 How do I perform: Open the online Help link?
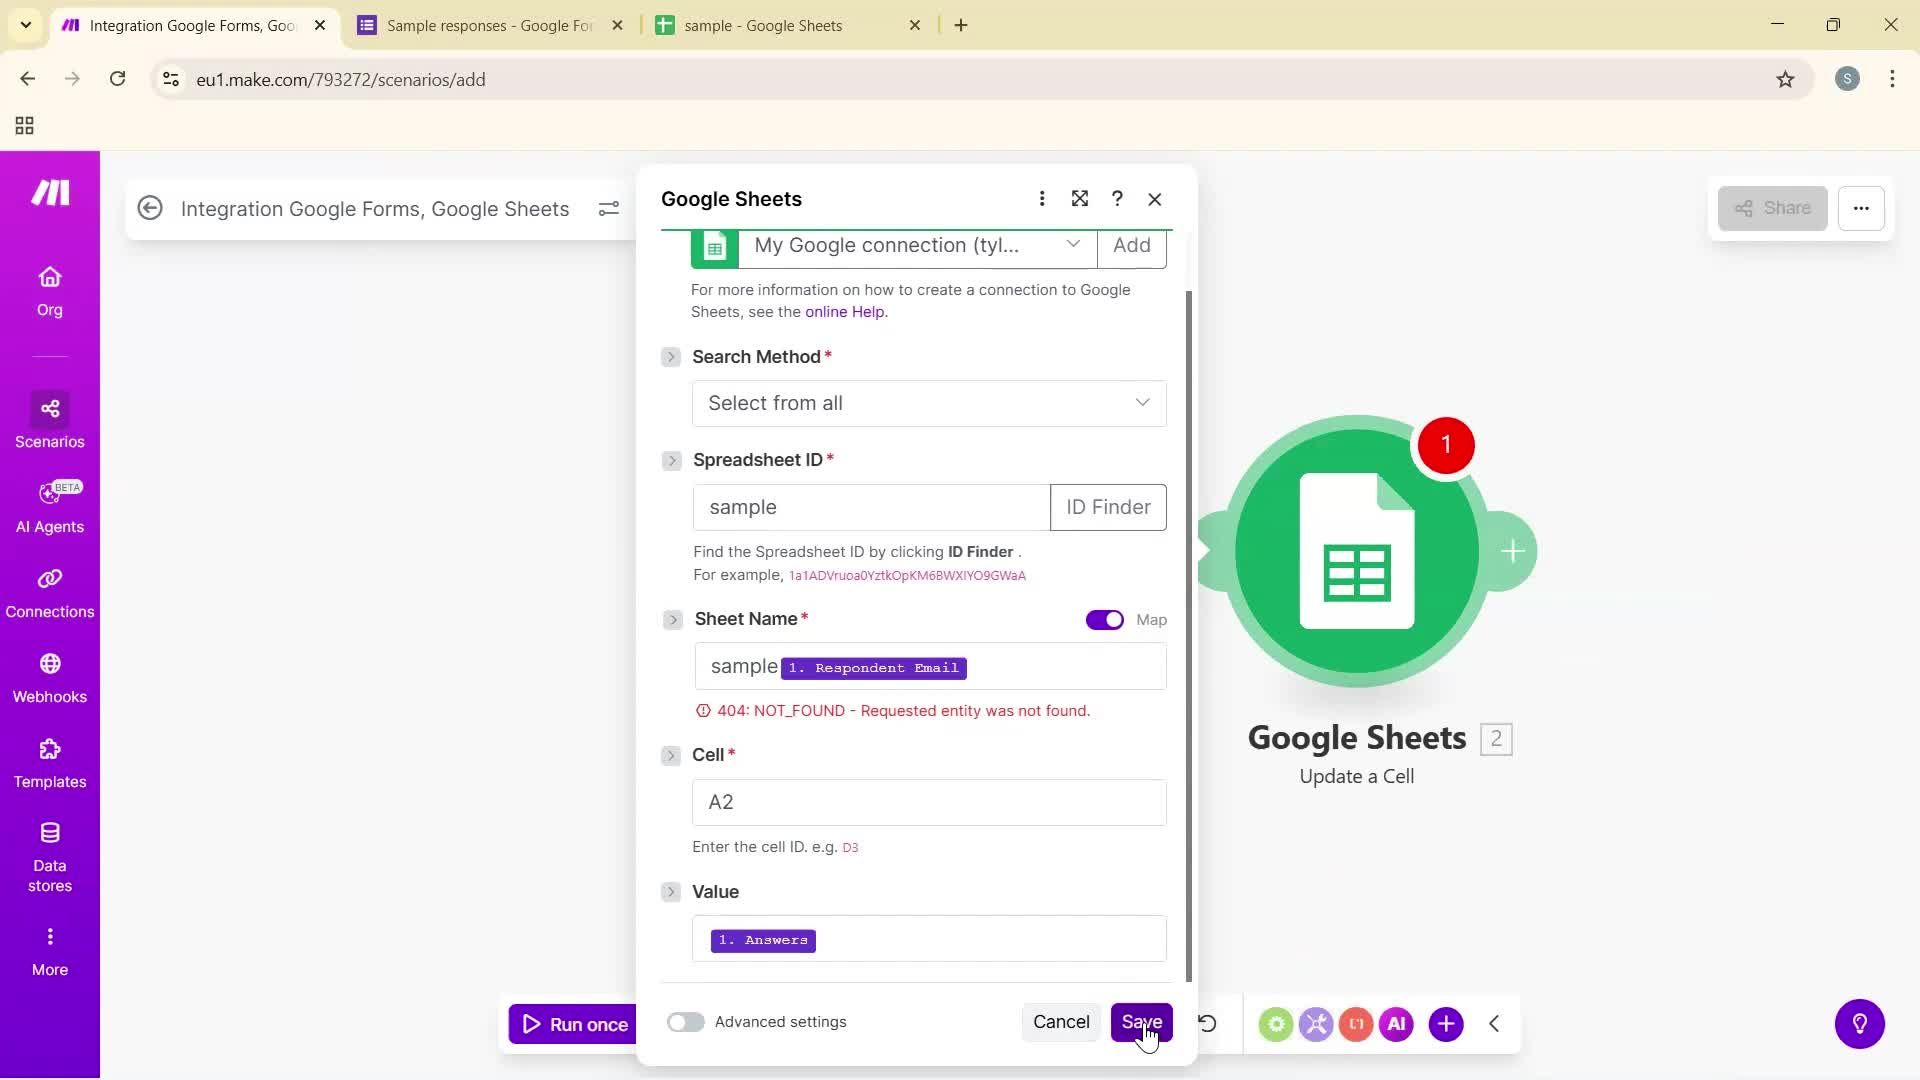[x=843, y=311]
